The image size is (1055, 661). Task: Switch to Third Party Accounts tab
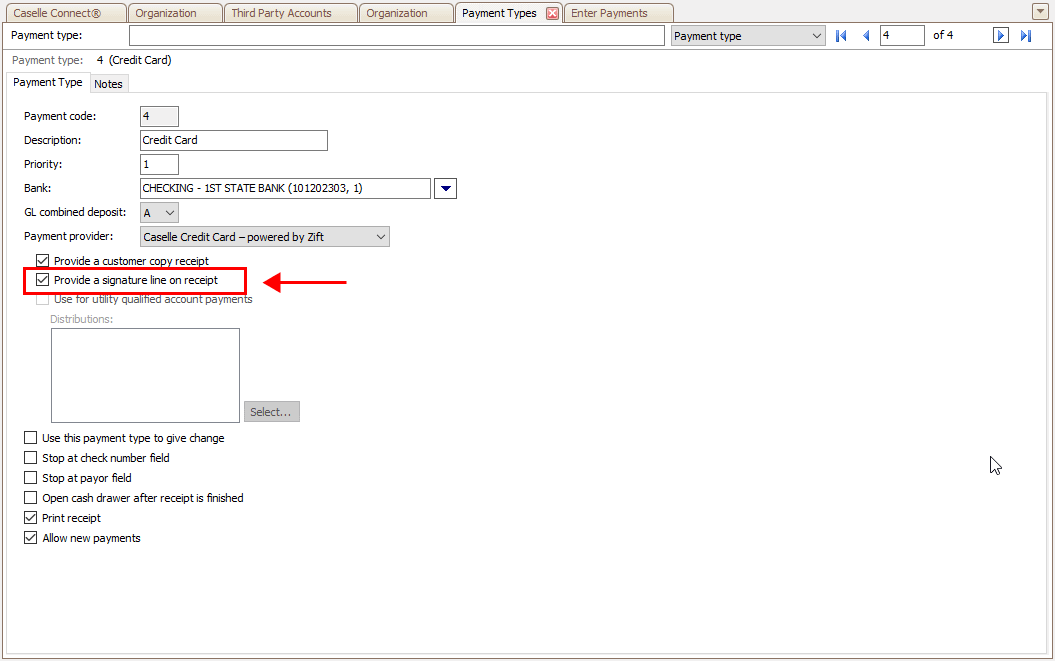[281, 13]
